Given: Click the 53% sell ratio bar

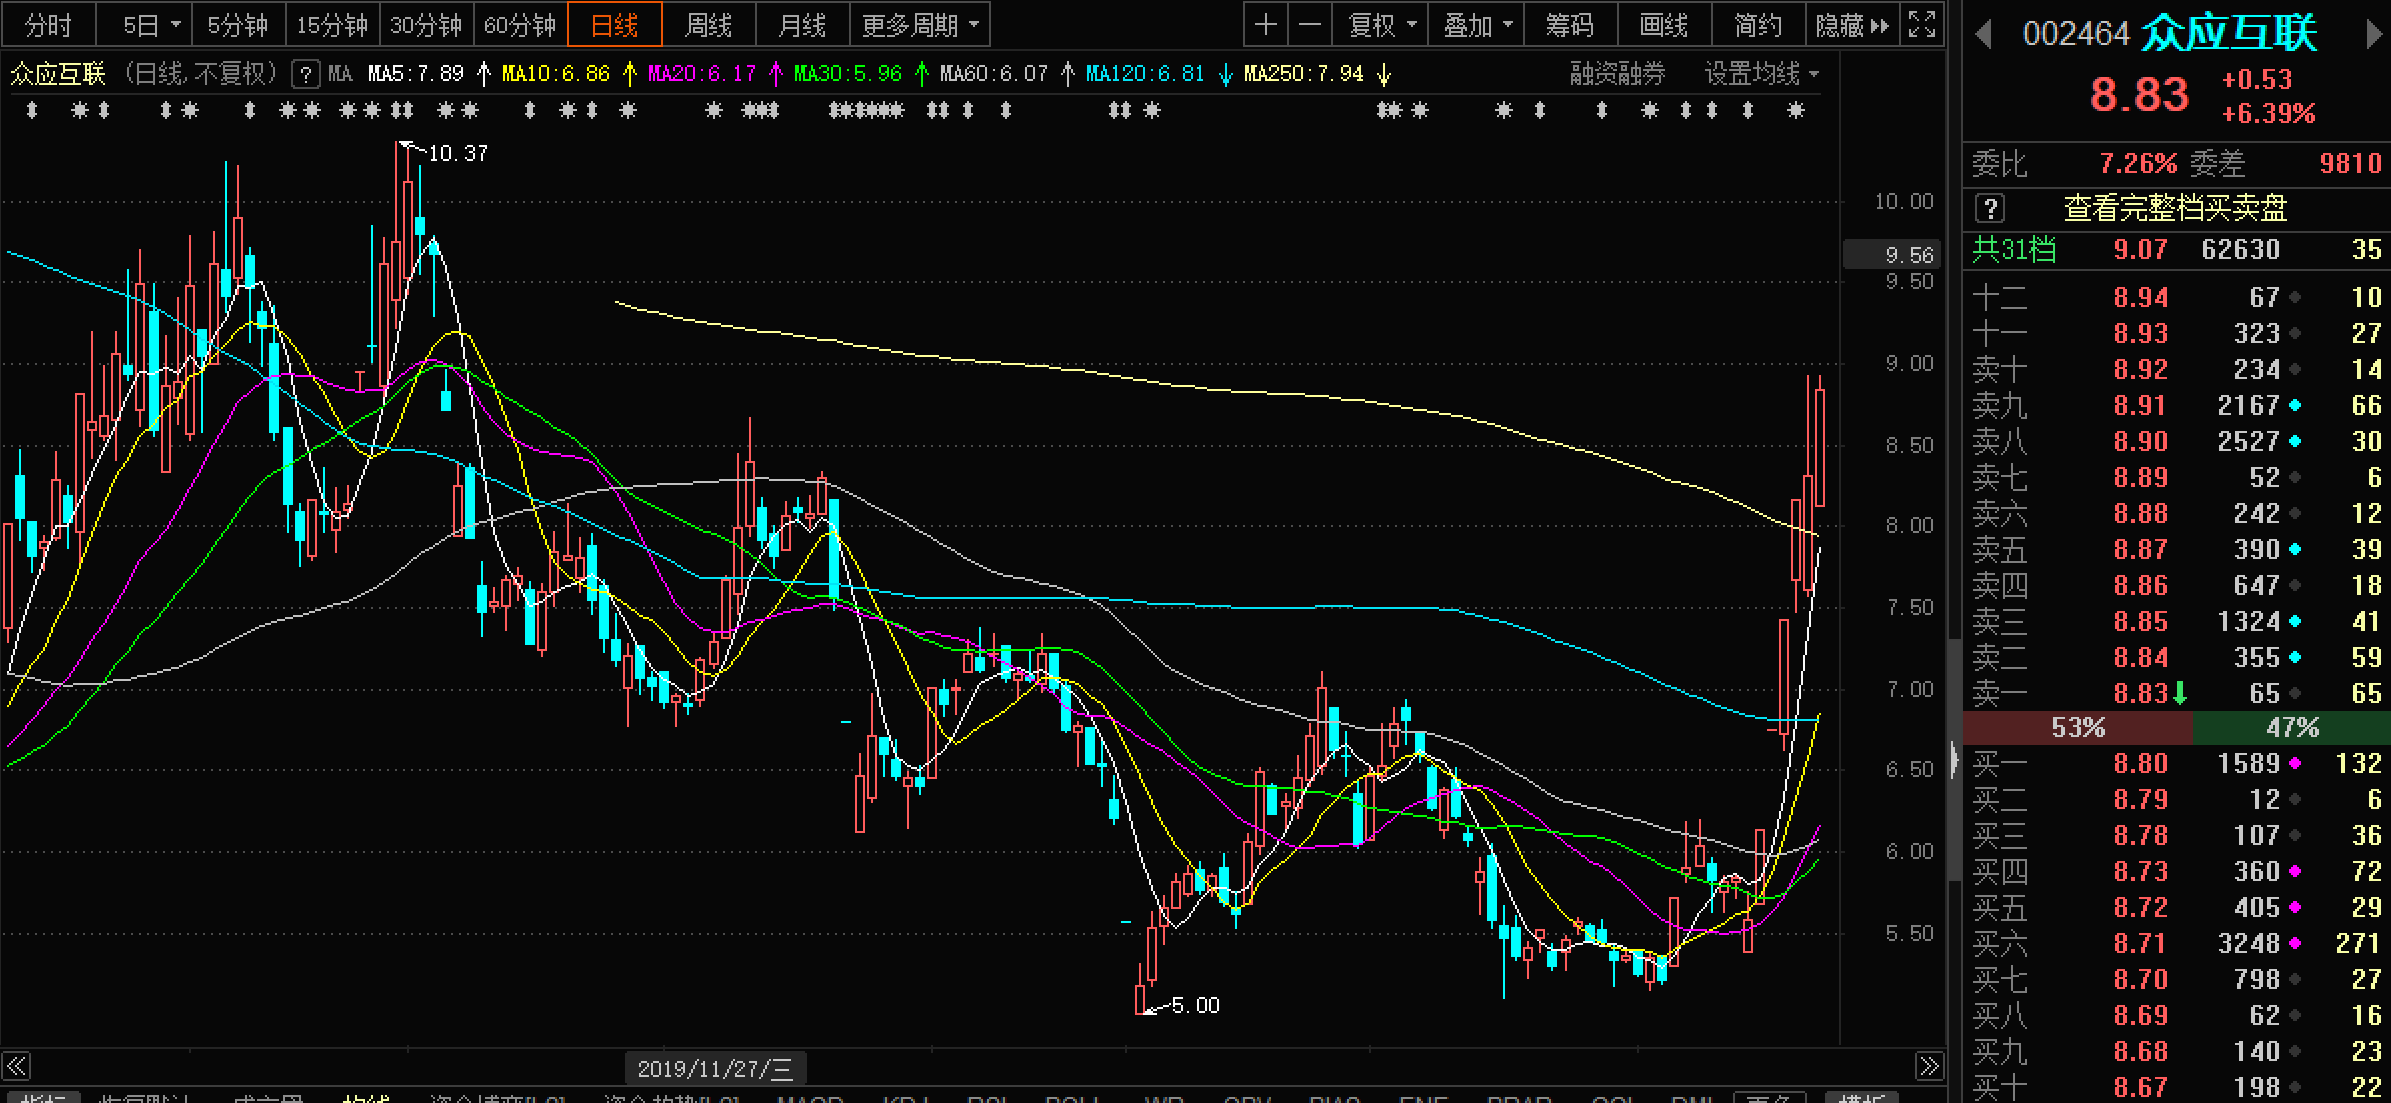Looking at the screenshot, I should coord(2078,728).
